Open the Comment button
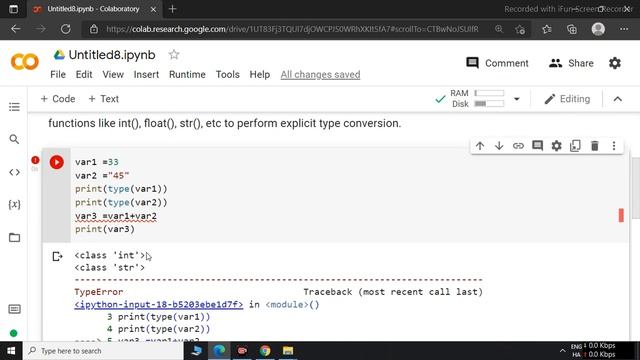This screenshot has width=640, height=360. pos(497,63)
